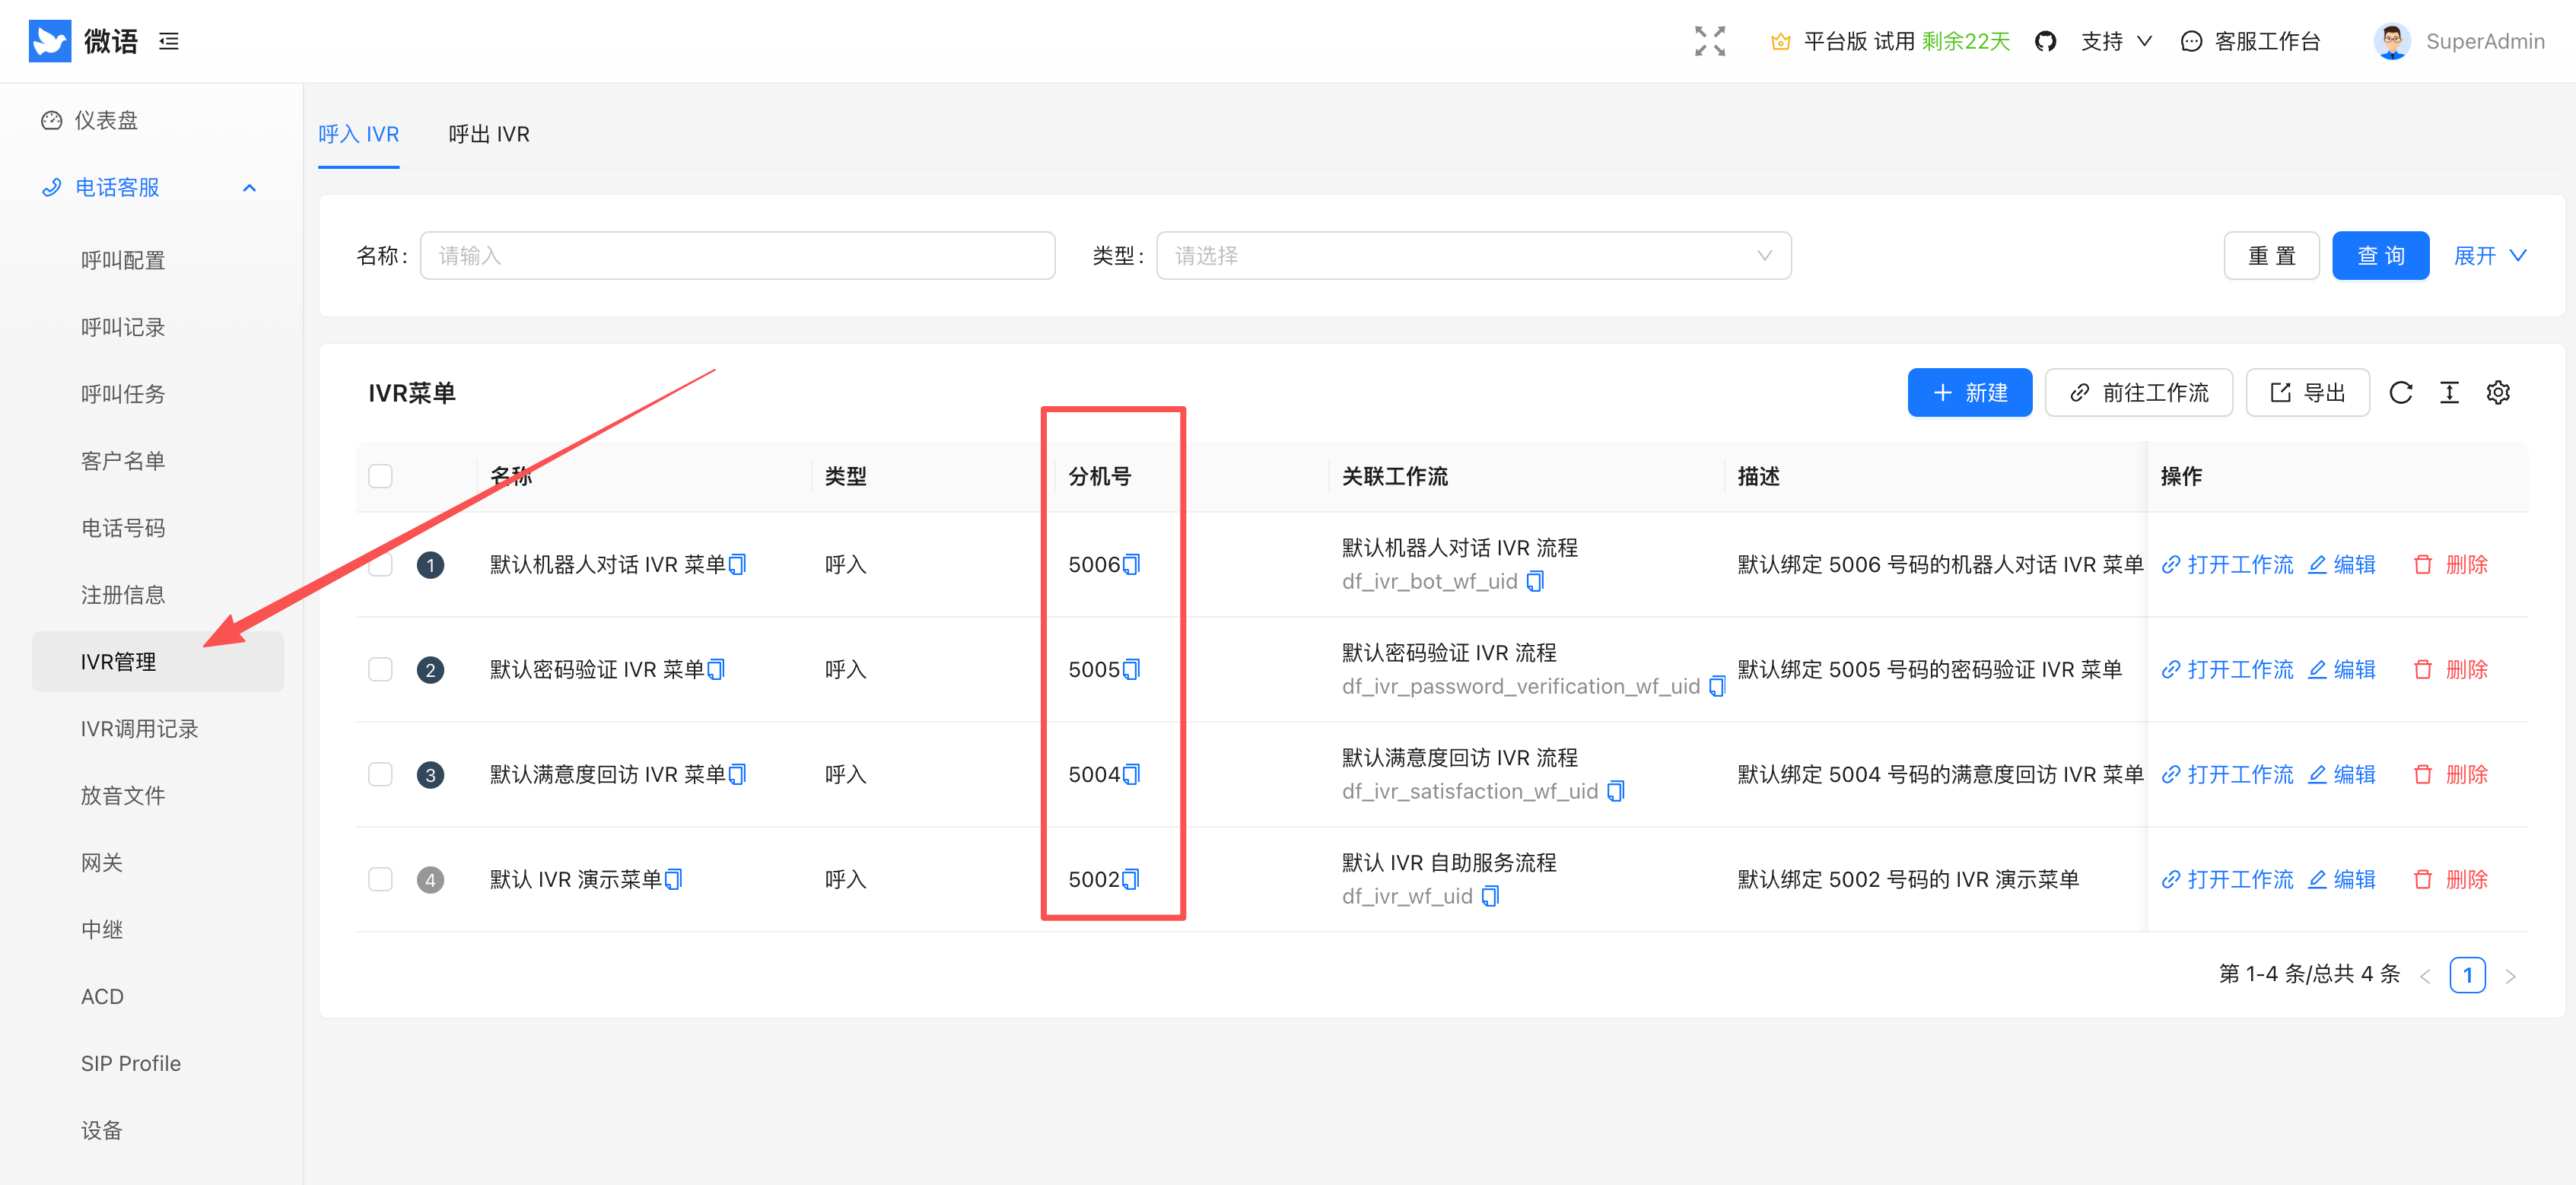Switch to 呼入 IVR tab
The height and width of the screenshot is (1185, 2576).
click(x=359, y=134)
